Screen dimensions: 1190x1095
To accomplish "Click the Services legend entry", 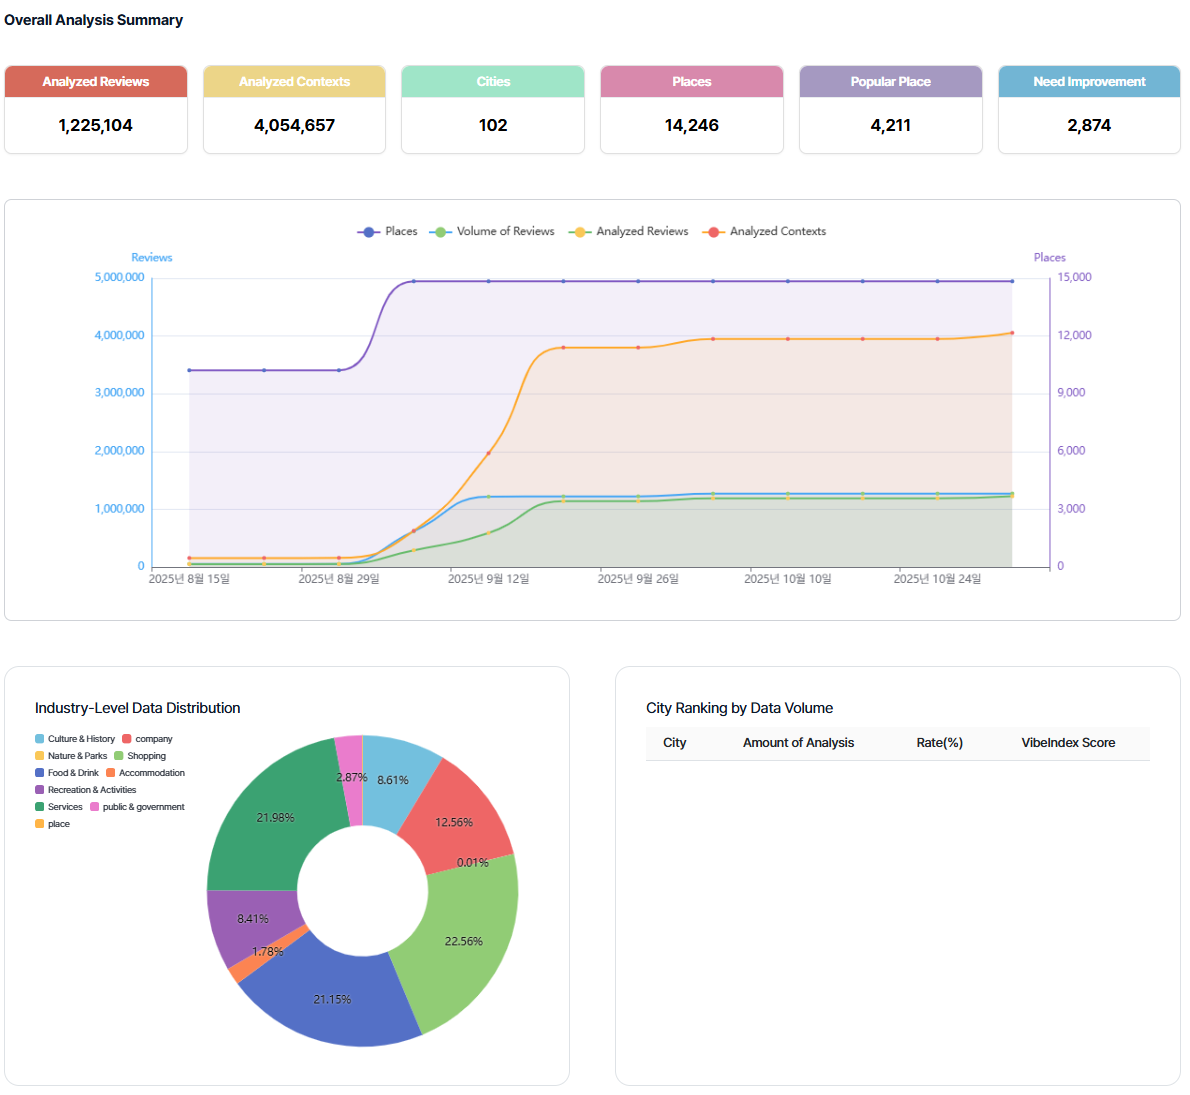I will 59,807.
